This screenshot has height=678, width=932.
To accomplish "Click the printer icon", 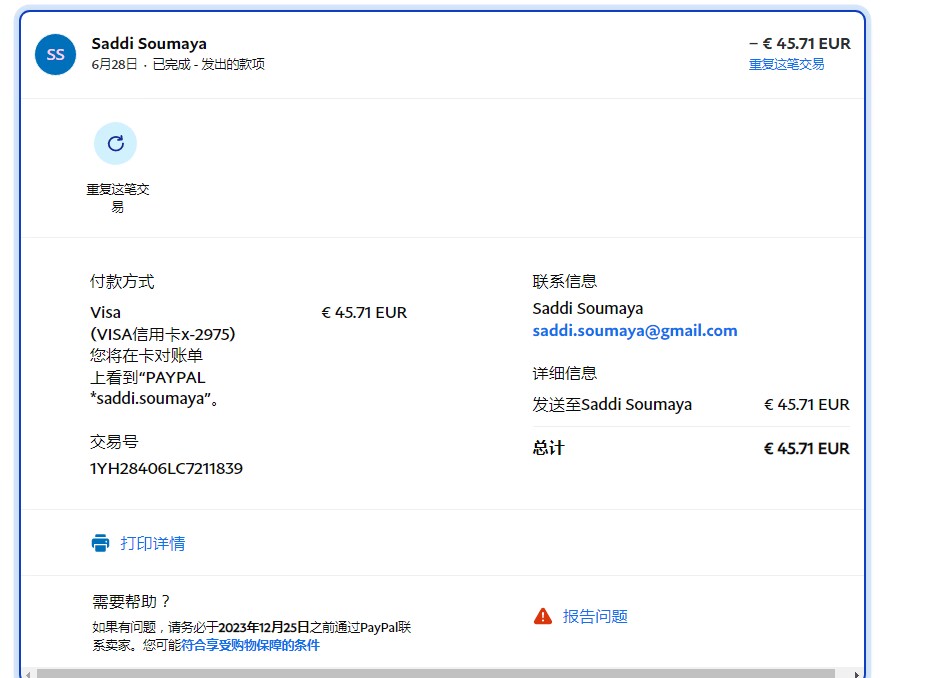I will pos(100,543).
